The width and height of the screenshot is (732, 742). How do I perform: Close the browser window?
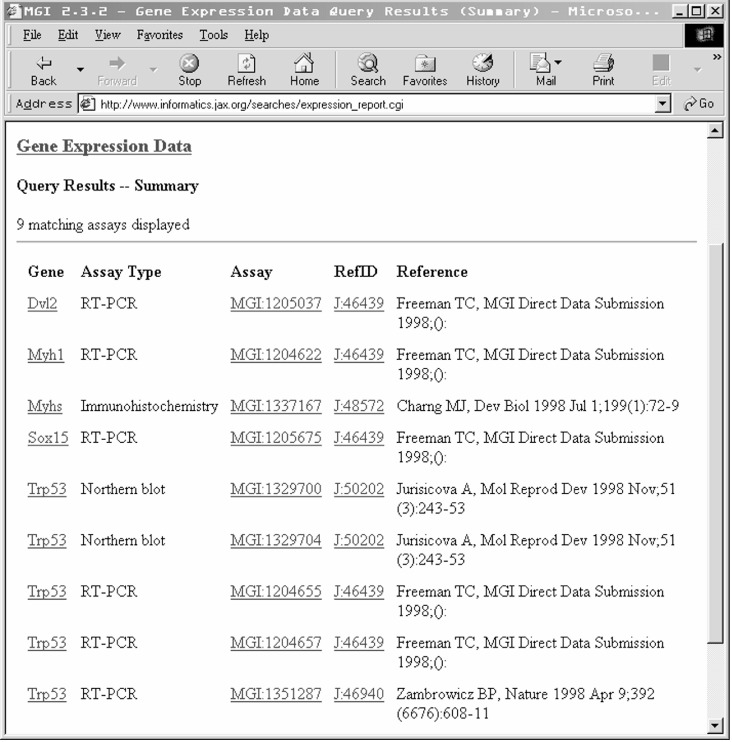click(x=715, y=11)
